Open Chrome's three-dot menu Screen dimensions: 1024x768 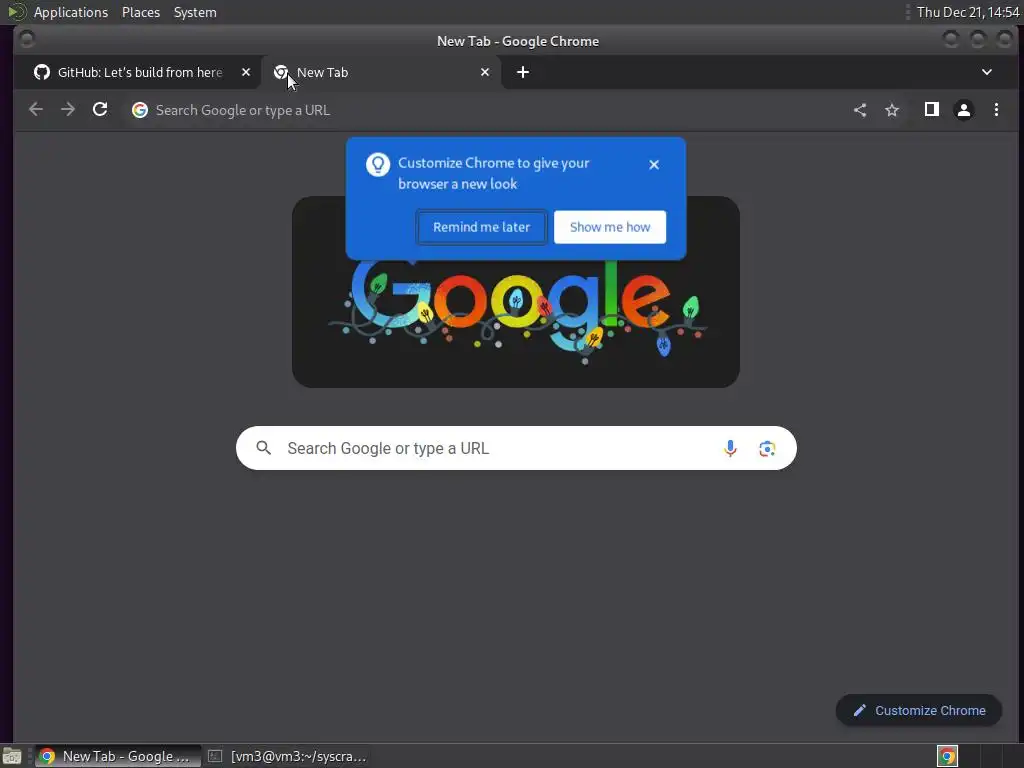coord(996,110)
